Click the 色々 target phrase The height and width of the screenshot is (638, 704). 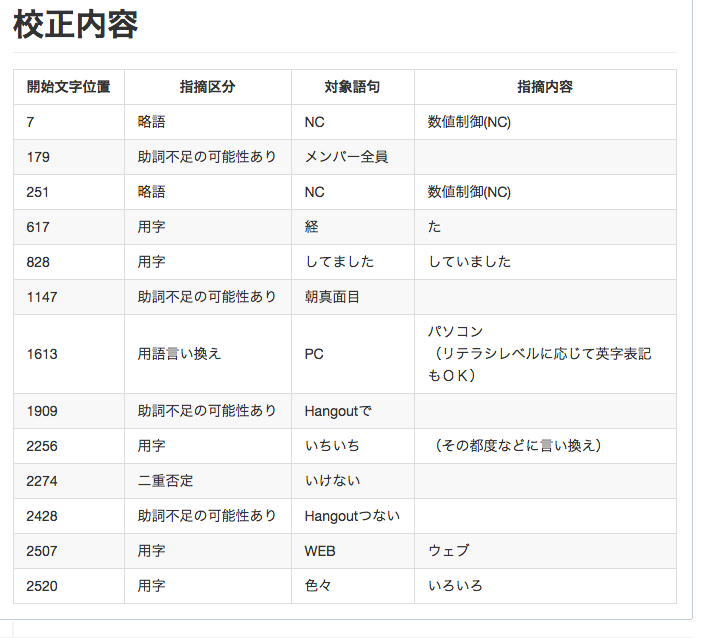[318, 586]
